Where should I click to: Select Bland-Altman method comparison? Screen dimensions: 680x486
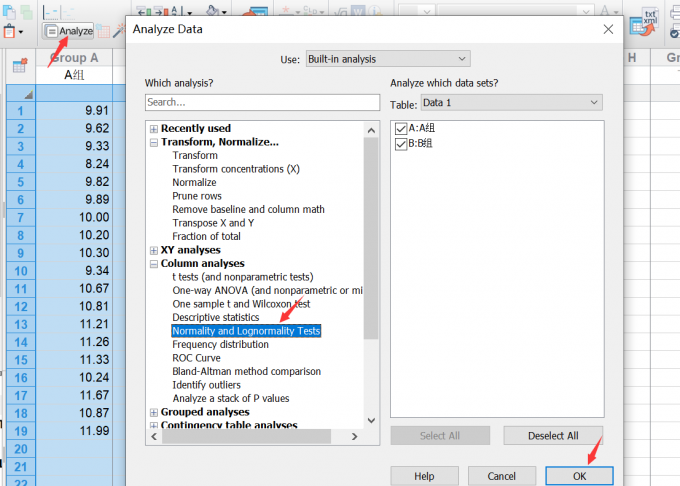246,371
